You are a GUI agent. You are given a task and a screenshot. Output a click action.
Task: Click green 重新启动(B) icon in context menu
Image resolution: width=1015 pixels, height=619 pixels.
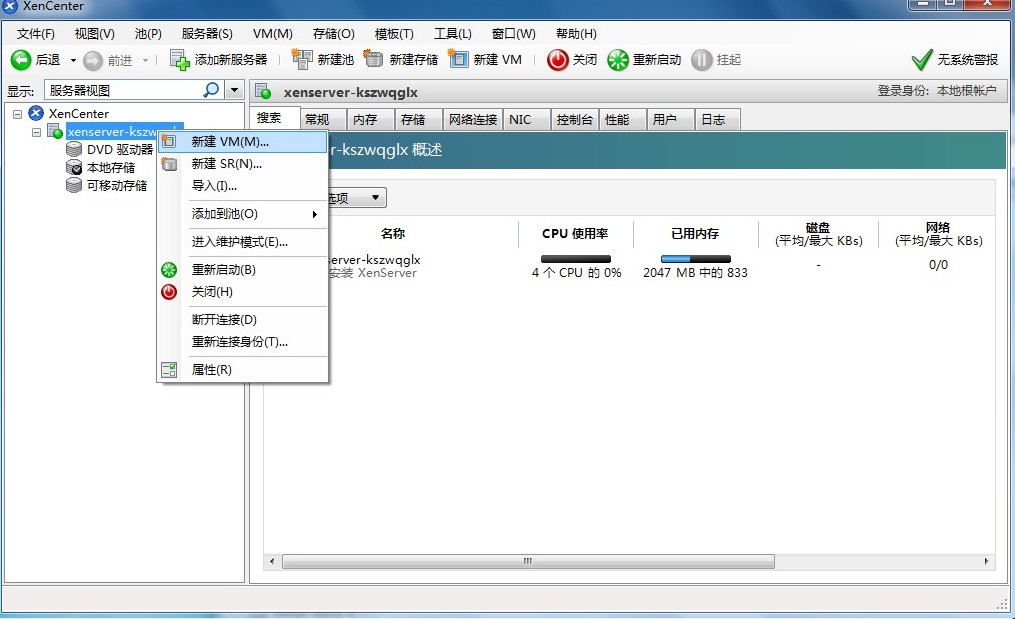169,270
